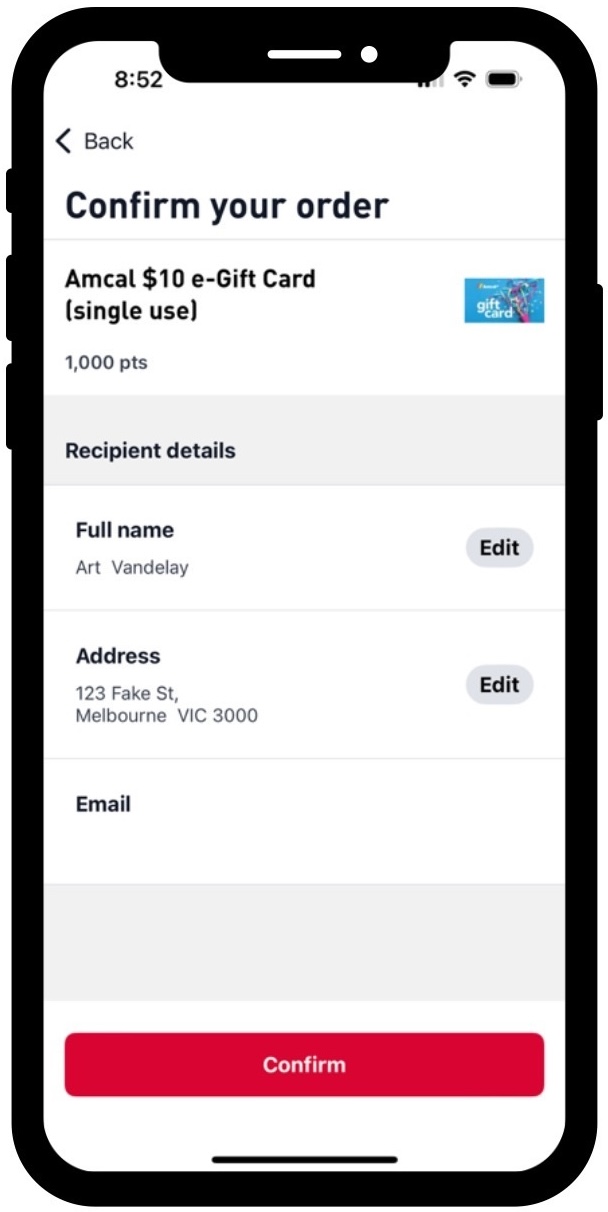Viewport: 608px width, 1212px height.
Task: Click the Email label
Action: (103, 804)
